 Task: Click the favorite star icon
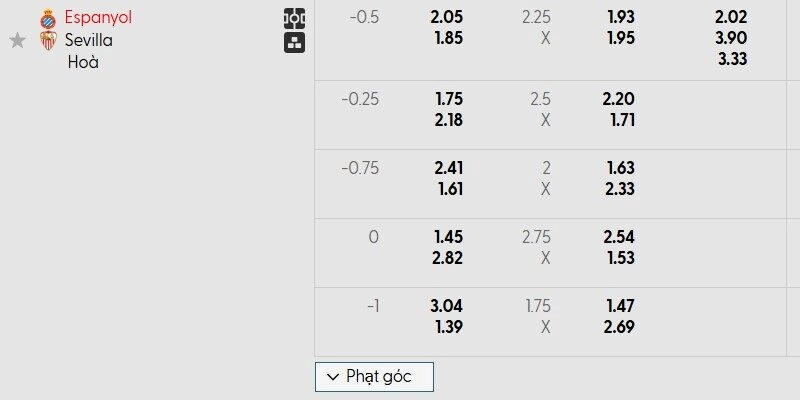coord(17,41)
